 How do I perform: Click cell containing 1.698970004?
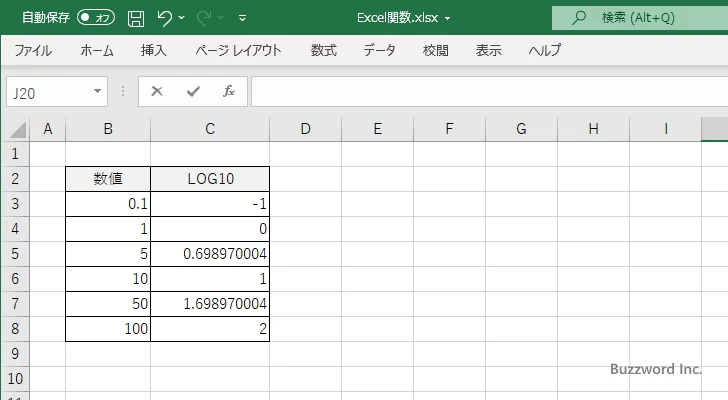(x=210, y=304)
